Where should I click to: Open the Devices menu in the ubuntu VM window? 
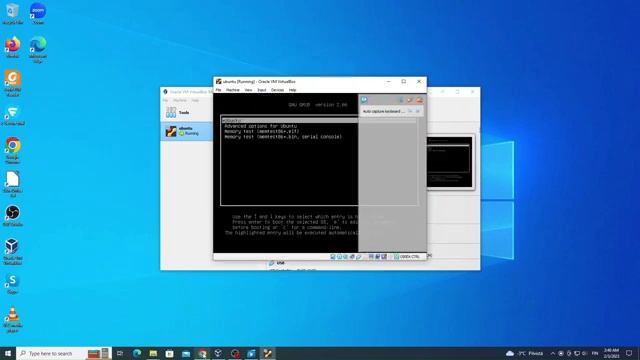click(278, 90)
